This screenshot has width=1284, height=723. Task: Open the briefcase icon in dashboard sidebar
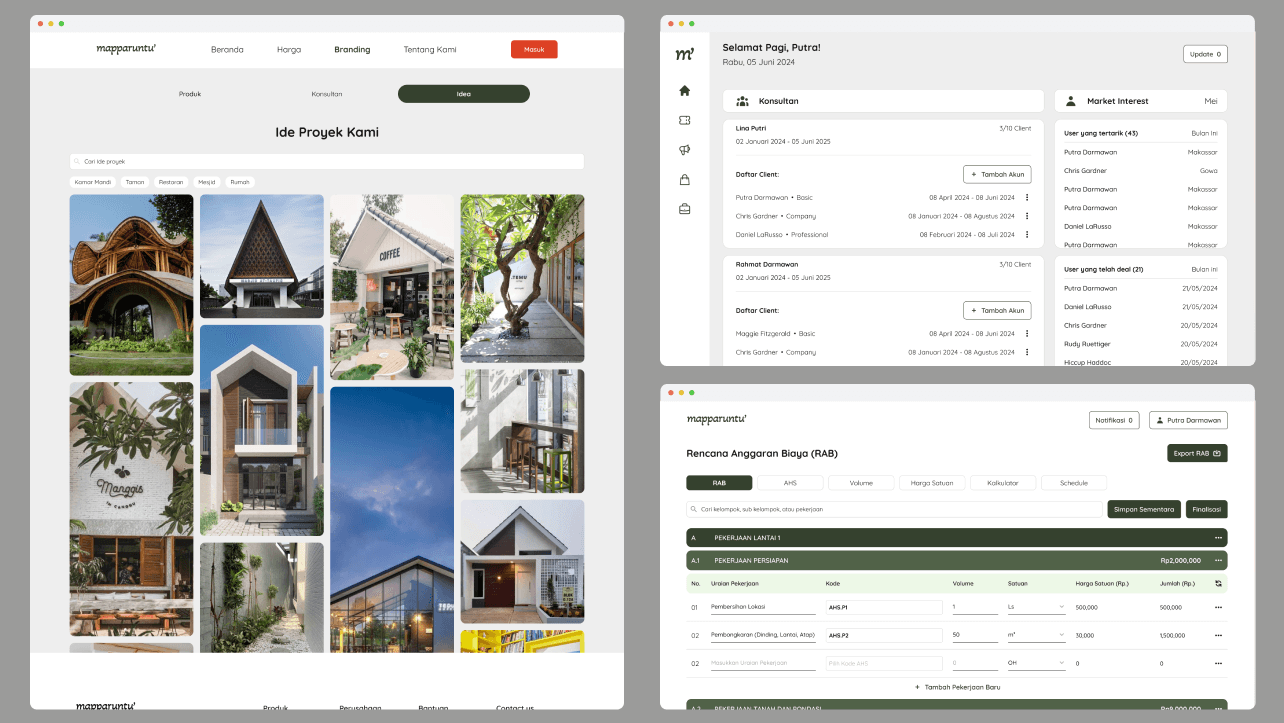point(684,209)
